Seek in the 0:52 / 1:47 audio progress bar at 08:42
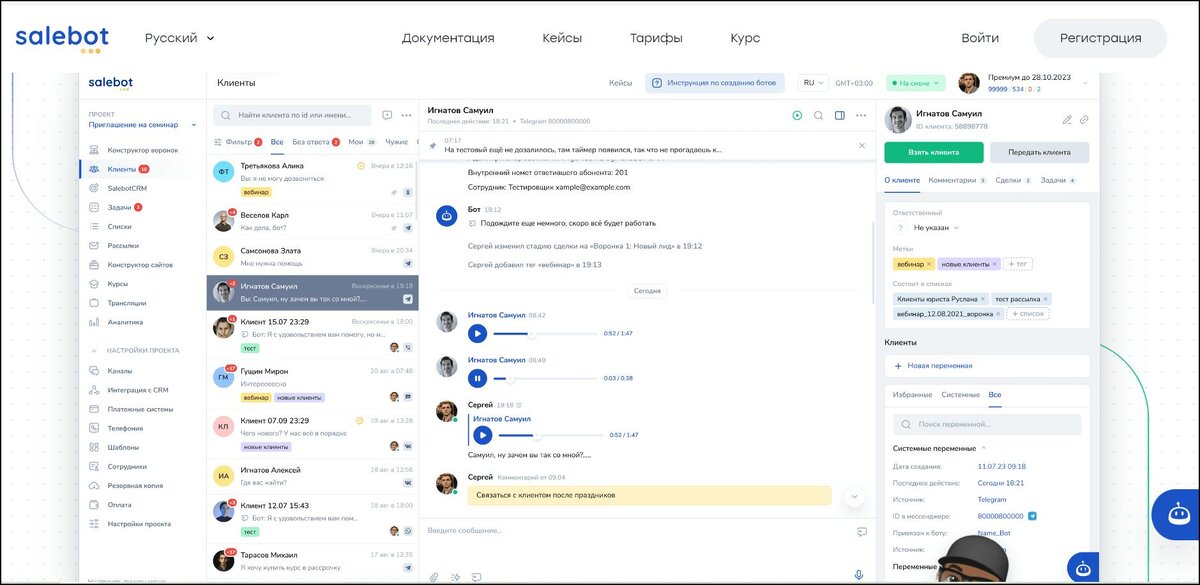 546,334
